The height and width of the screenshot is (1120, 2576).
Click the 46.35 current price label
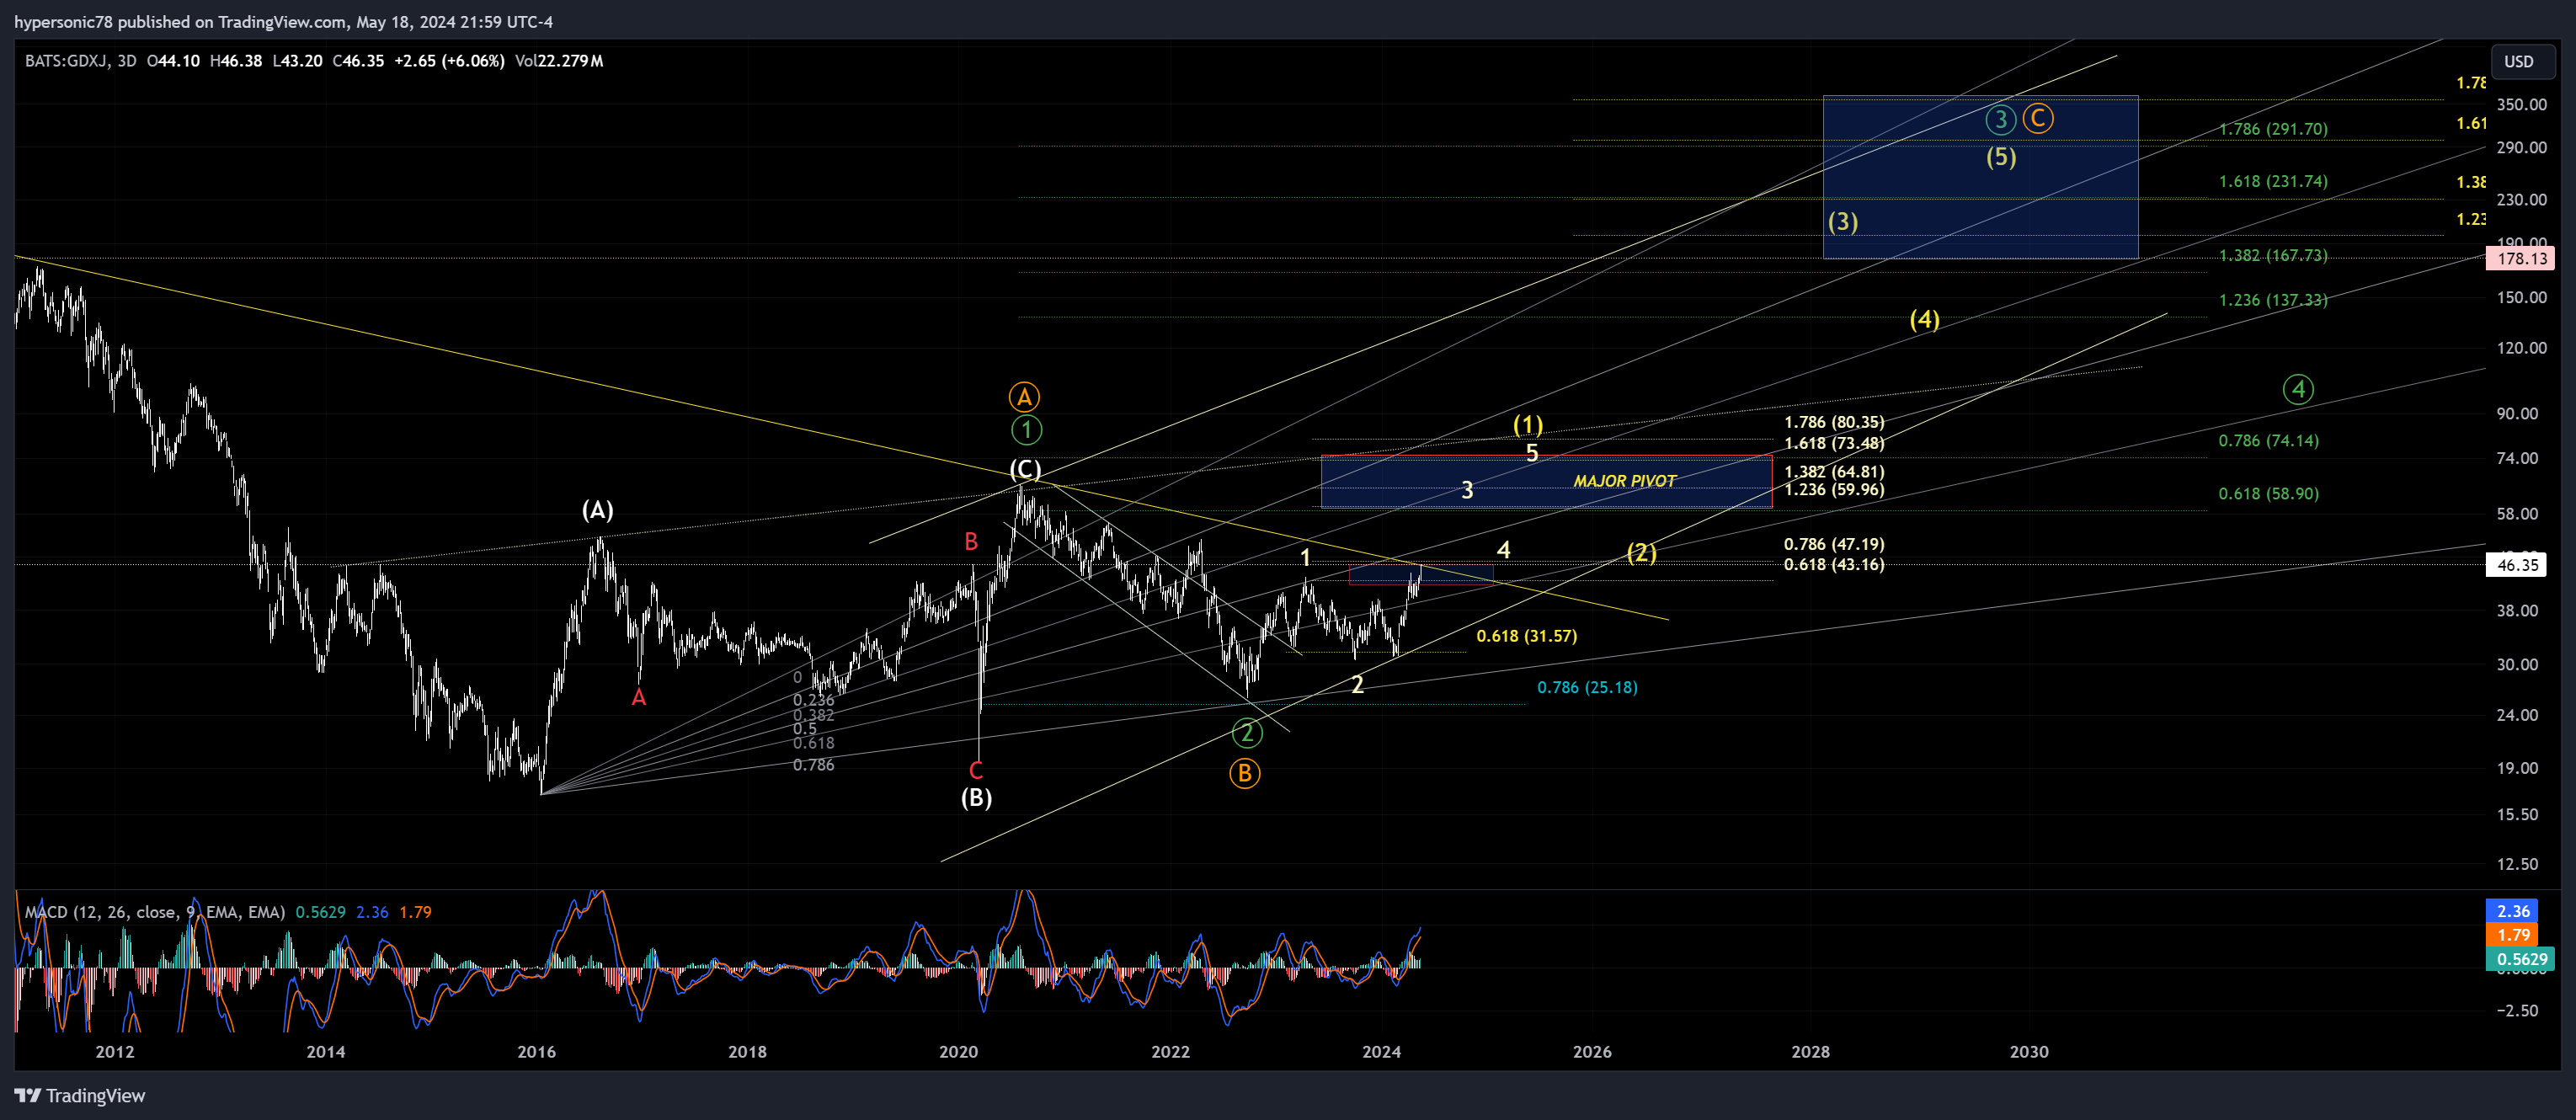coord(2516,565)
